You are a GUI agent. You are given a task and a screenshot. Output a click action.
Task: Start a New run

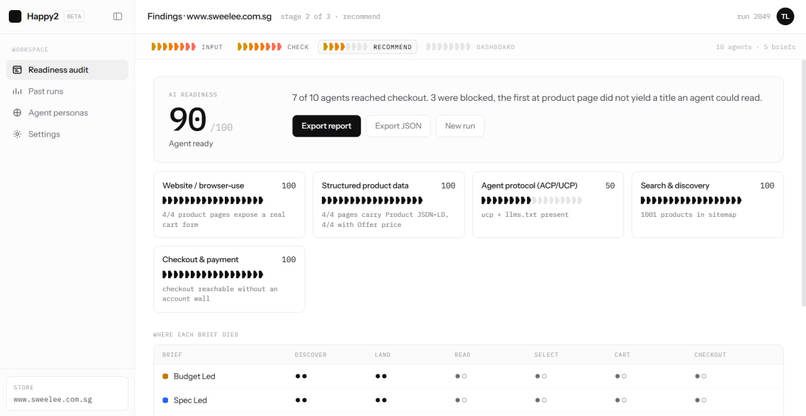(460, 126)
